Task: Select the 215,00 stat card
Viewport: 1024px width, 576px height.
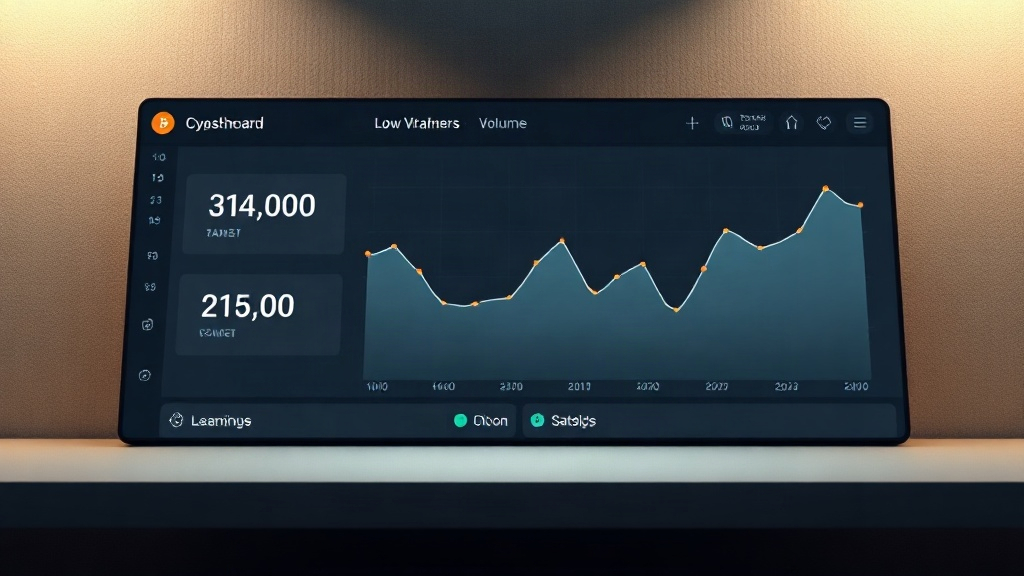Action: point(260,315)
